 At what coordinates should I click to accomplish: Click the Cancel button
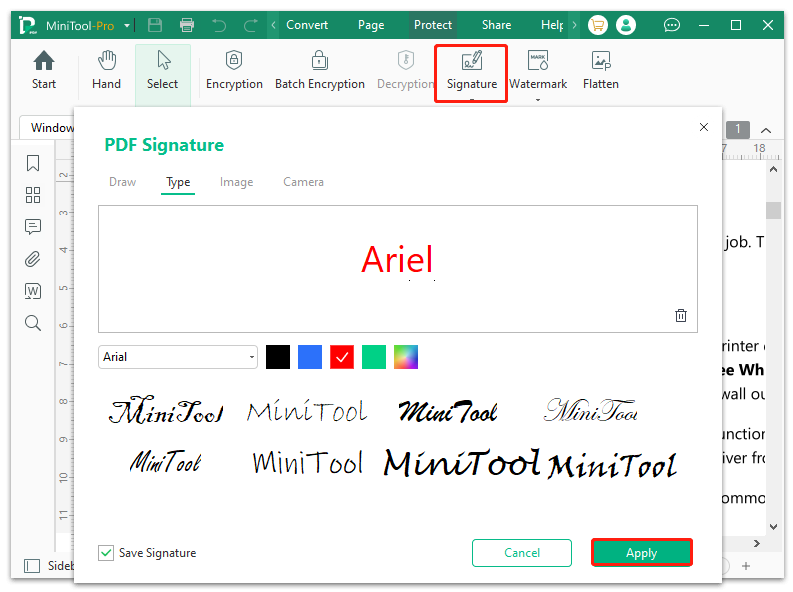coord(522,553)
